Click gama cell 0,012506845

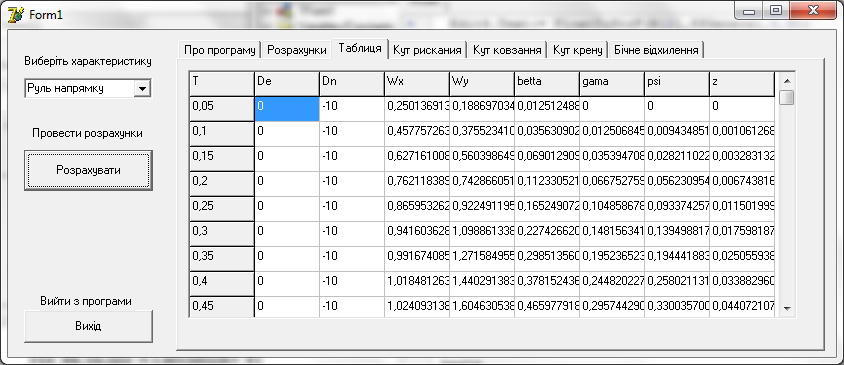pyautogui.click(x=612, y=134)
